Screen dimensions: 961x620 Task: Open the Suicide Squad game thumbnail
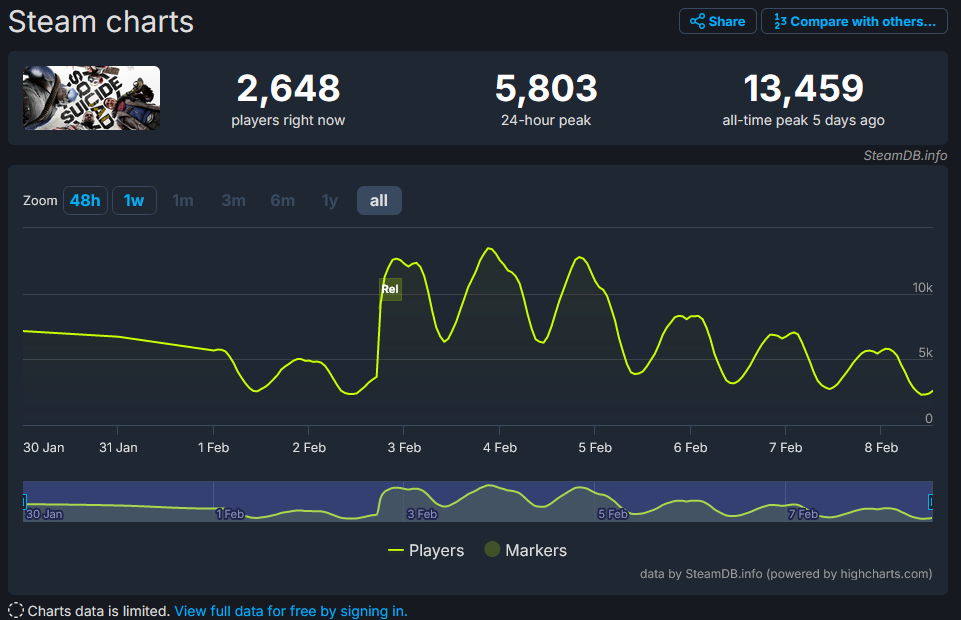[91, 98]
